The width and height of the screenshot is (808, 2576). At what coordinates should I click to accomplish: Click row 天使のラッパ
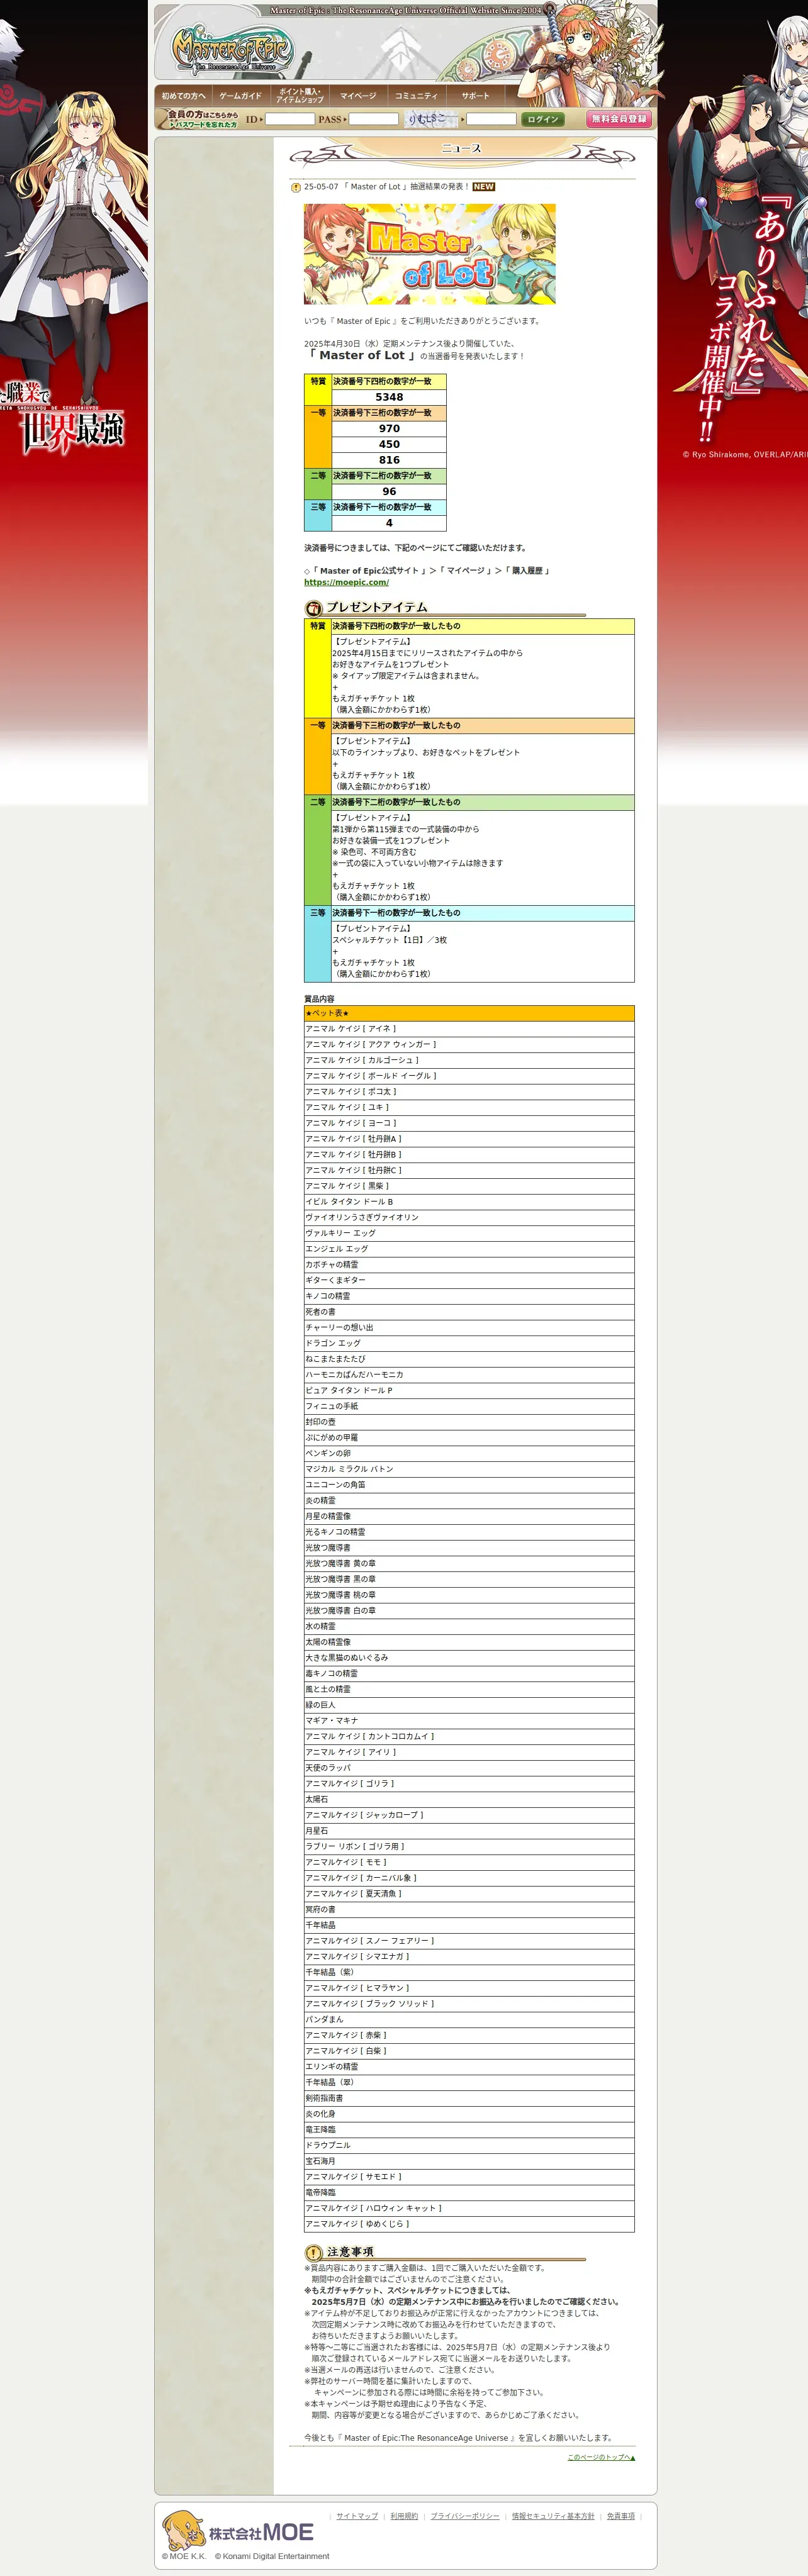click(x=469, y=1768)
